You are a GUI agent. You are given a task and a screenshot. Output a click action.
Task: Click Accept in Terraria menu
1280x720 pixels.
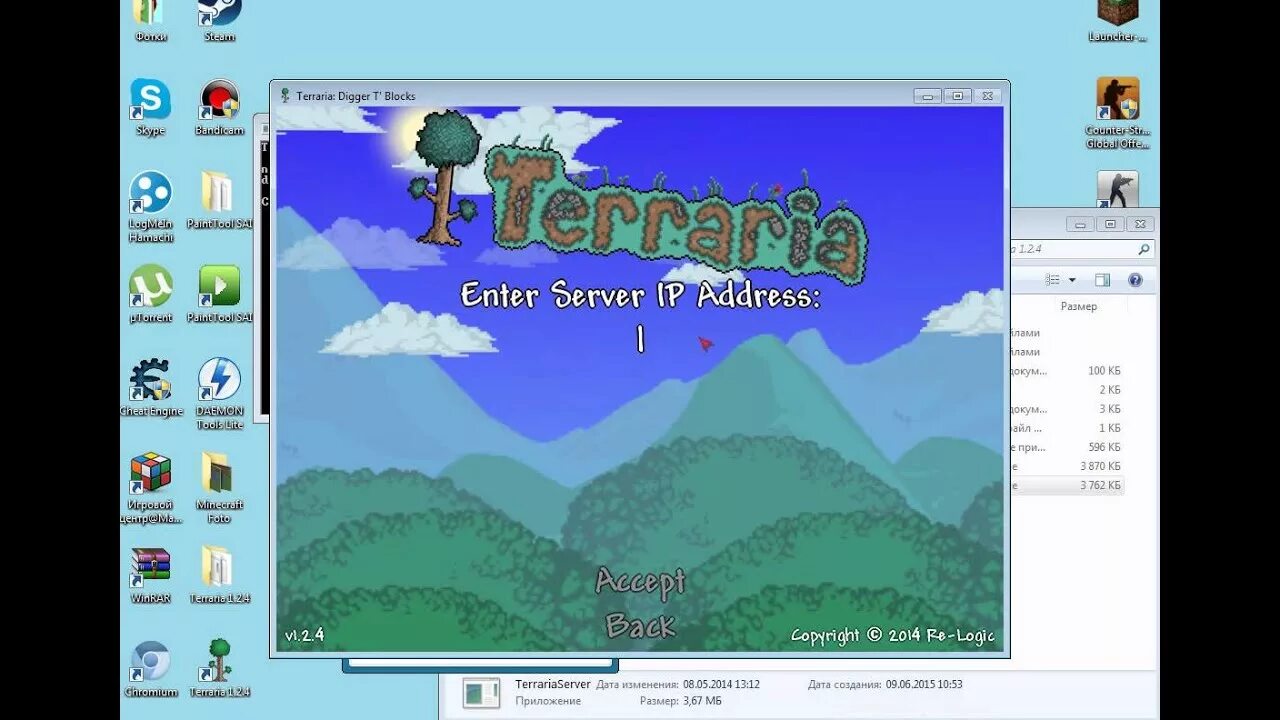641,581
